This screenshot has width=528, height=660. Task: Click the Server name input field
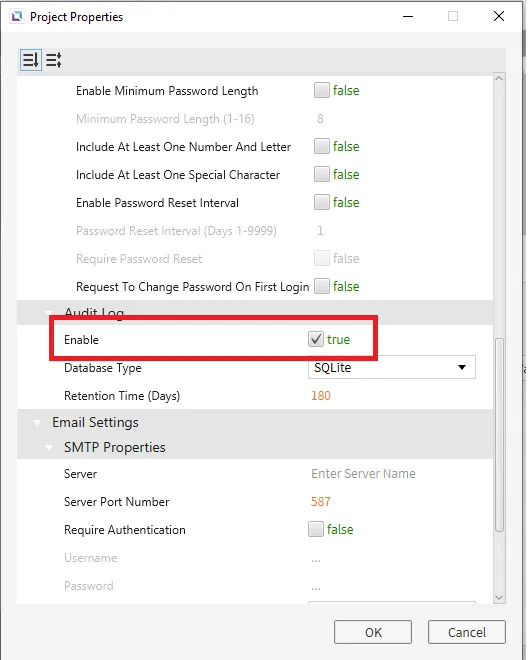coord(393,474)
